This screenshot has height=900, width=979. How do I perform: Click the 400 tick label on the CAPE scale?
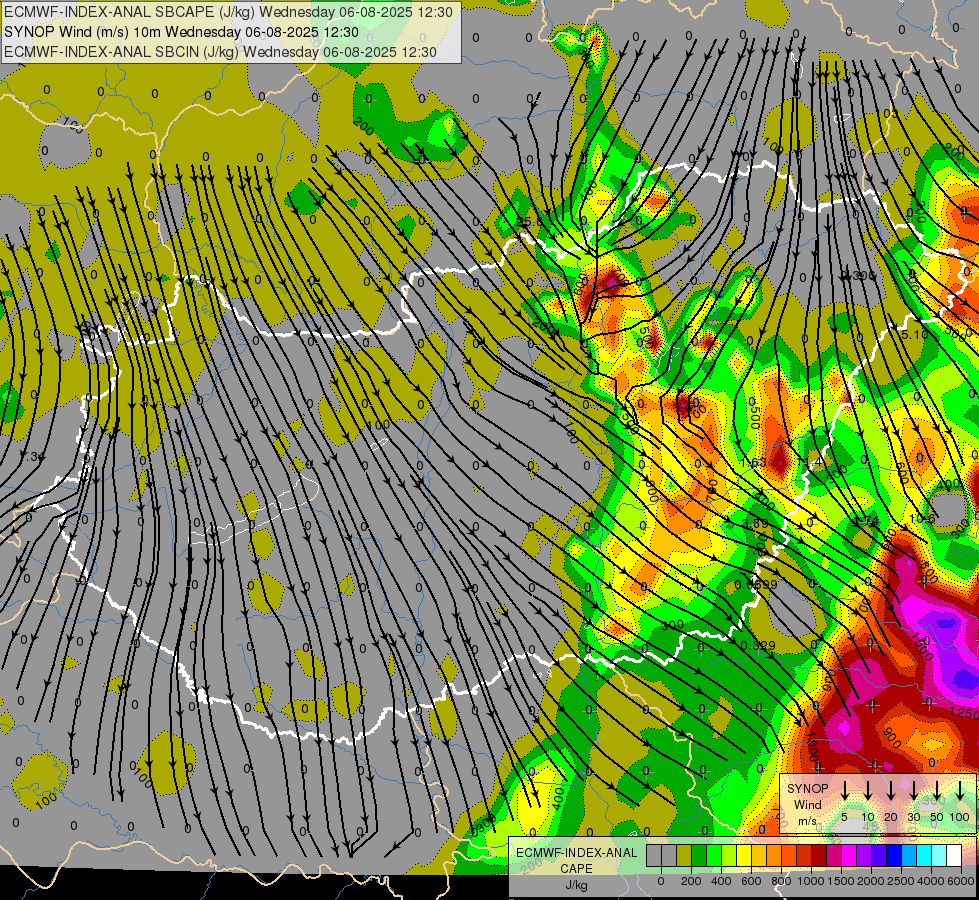(x=721, y=881)
